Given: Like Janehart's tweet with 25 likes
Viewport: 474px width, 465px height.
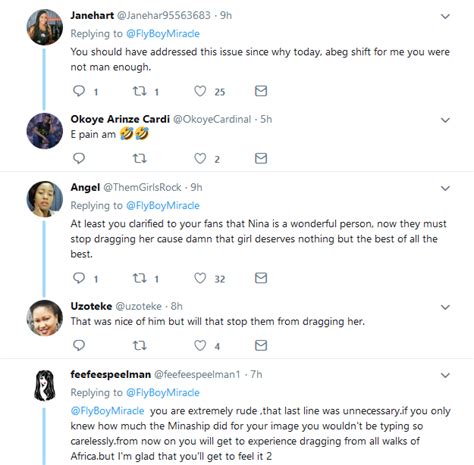Looking at the screenshot, I should [200, 91].
